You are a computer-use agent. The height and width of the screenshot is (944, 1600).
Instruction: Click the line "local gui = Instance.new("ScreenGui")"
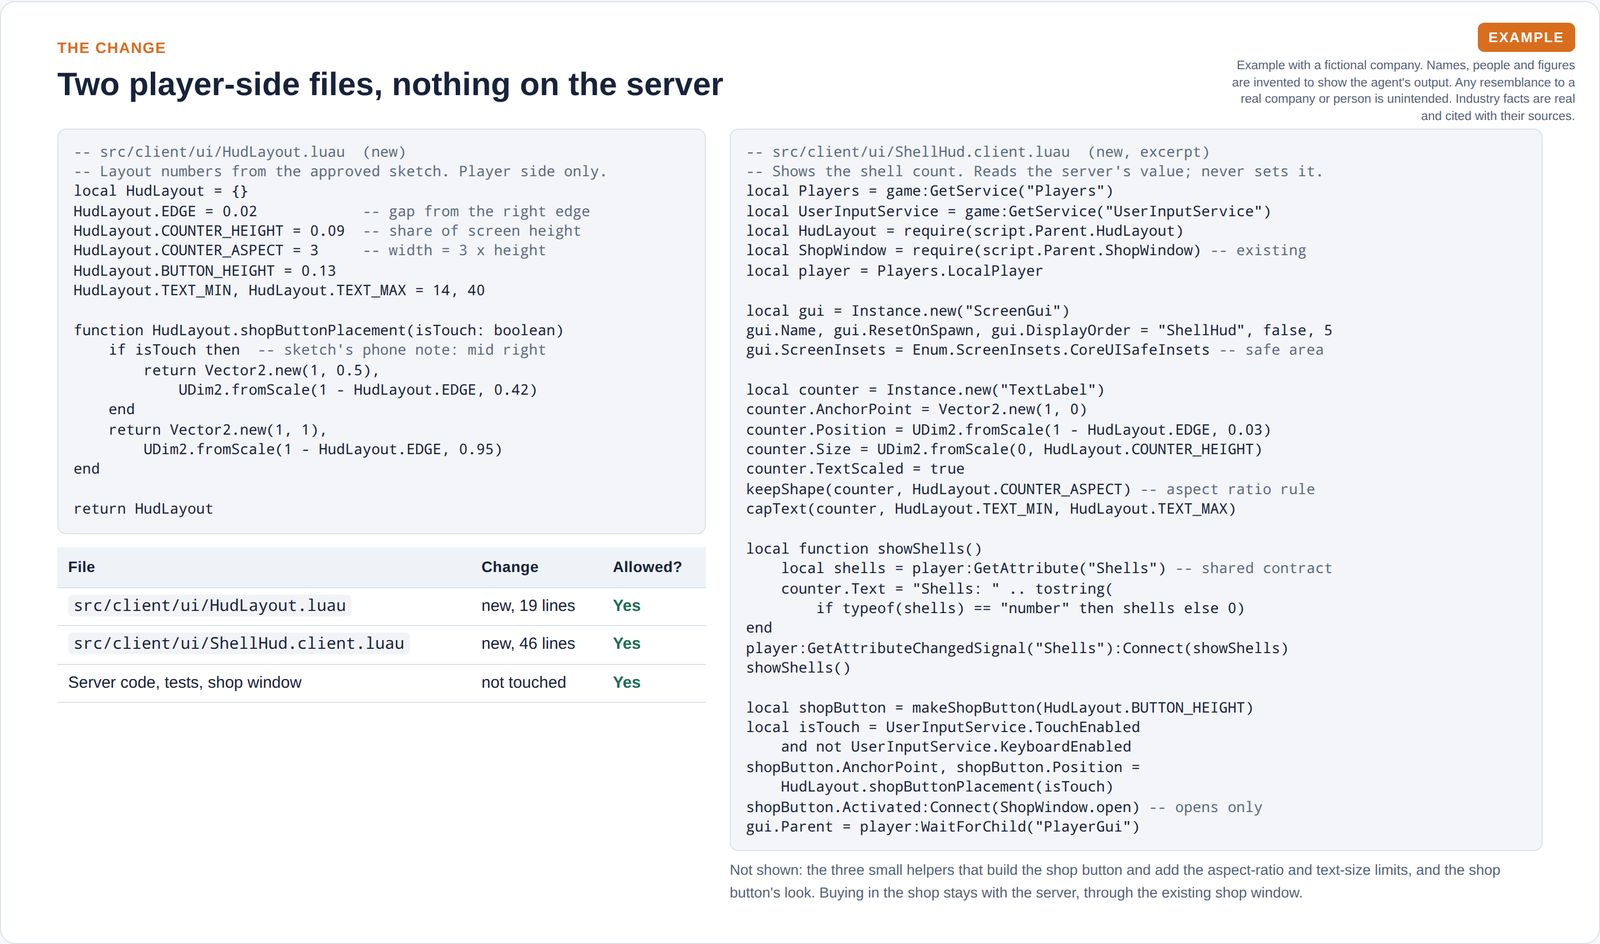pyautogui.click(x=908, y=311)
